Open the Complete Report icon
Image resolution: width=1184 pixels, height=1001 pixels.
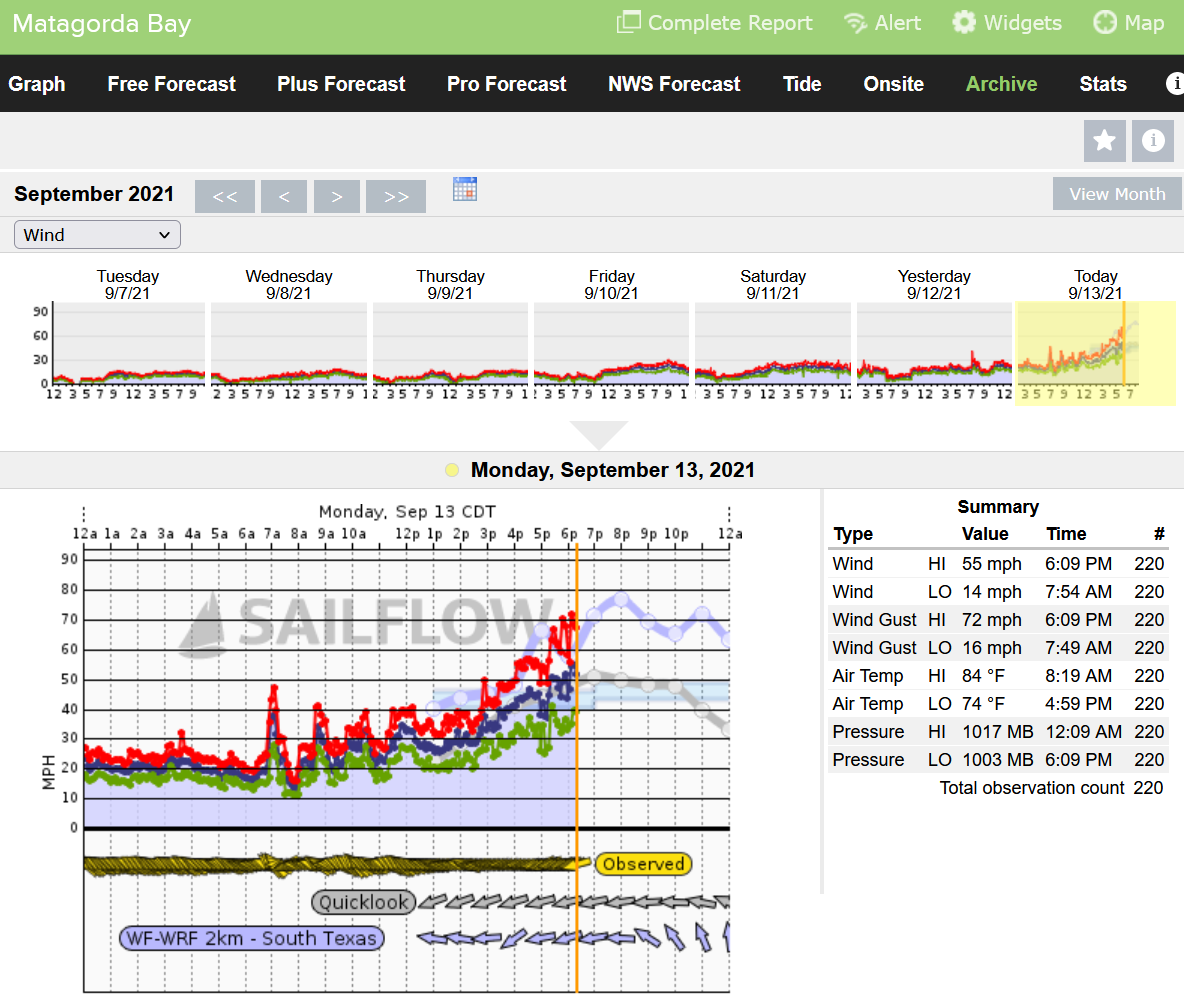(x=628, y=23)
